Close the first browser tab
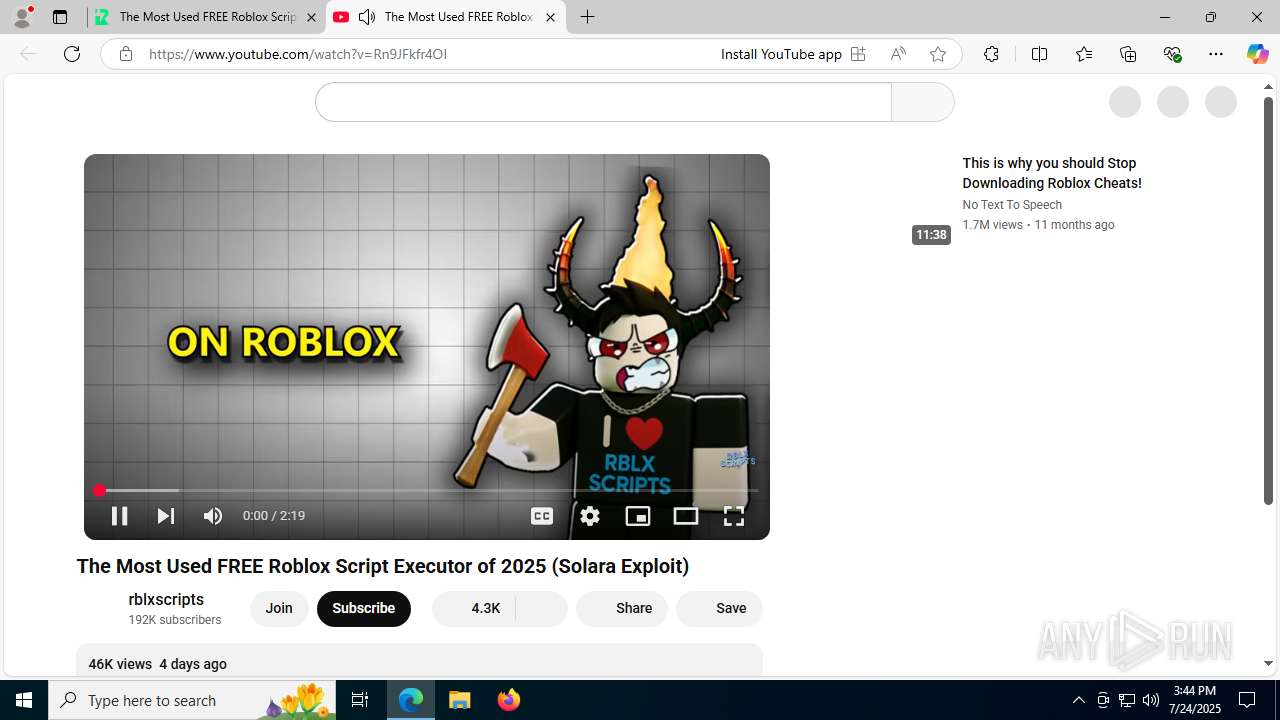The width and height of the screenshot is (1280, 720). pos(311,17)
